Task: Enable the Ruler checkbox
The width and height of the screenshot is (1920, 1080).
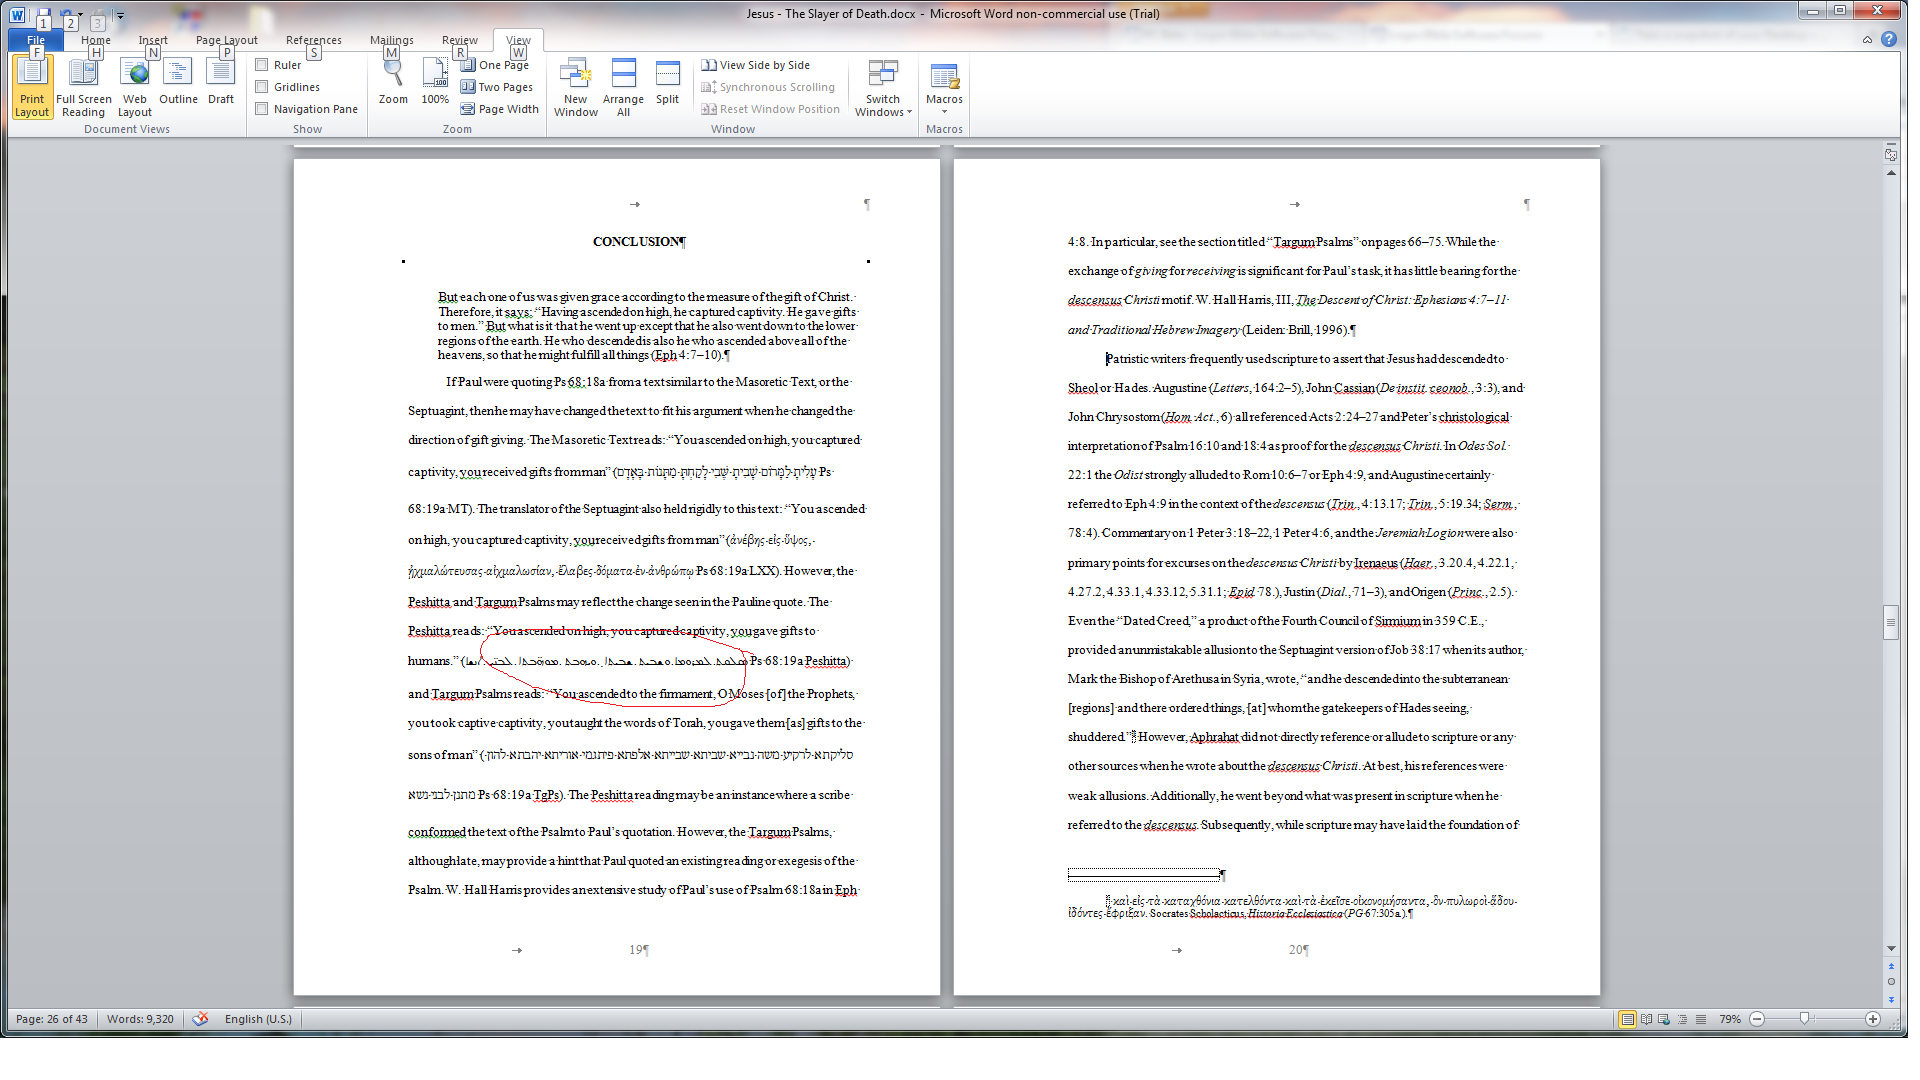Action: tap(262, 65)
